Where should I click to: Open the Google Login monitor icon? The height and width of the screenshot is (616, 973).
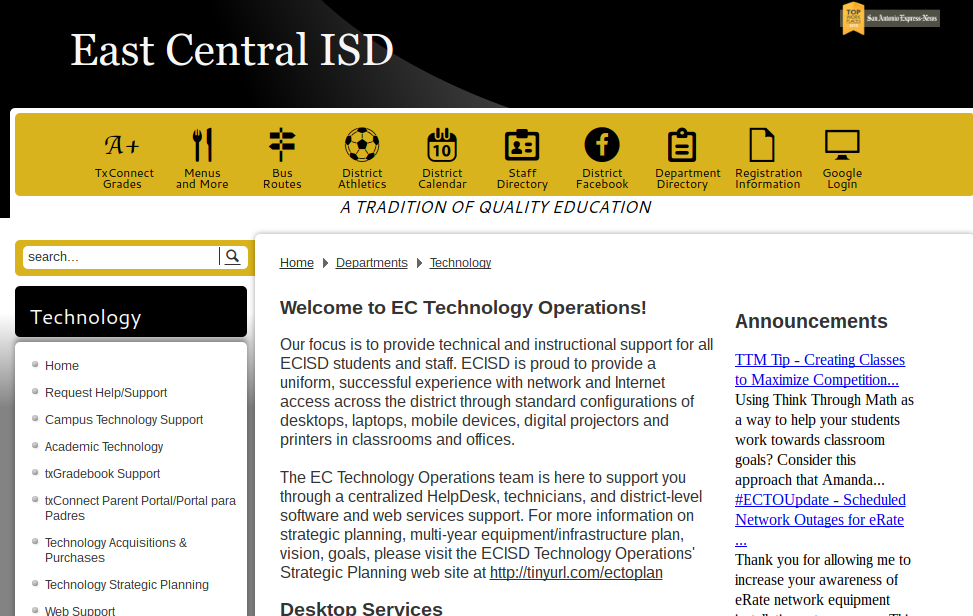pyautogui.click(x=842, y=146)
